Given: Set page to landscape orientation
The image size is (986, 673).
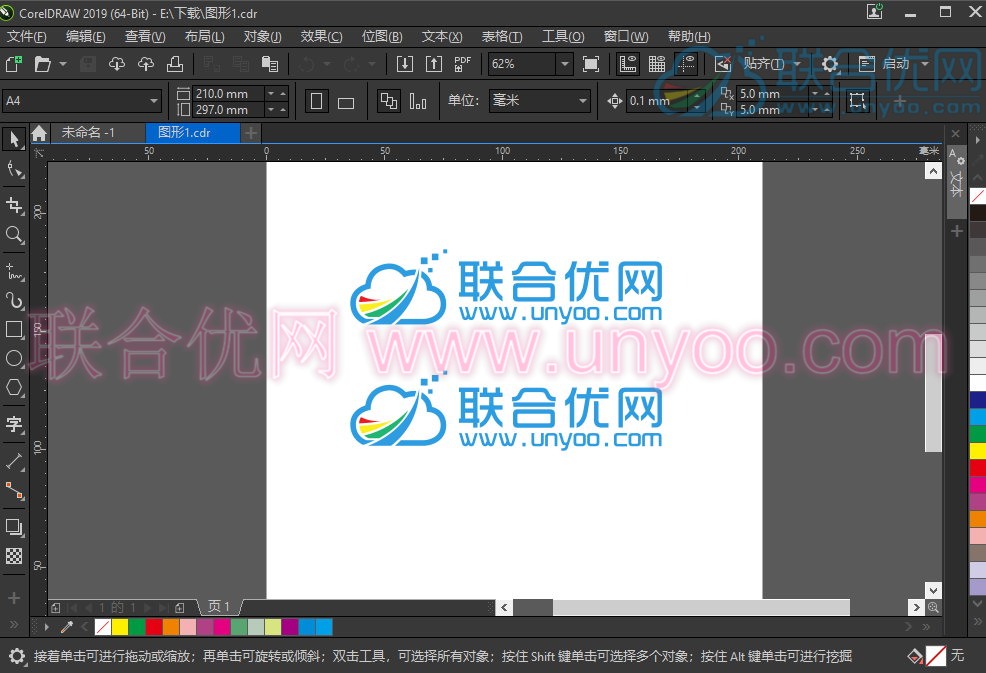Looking at the screenshot, I should click(x=346, y=101).
